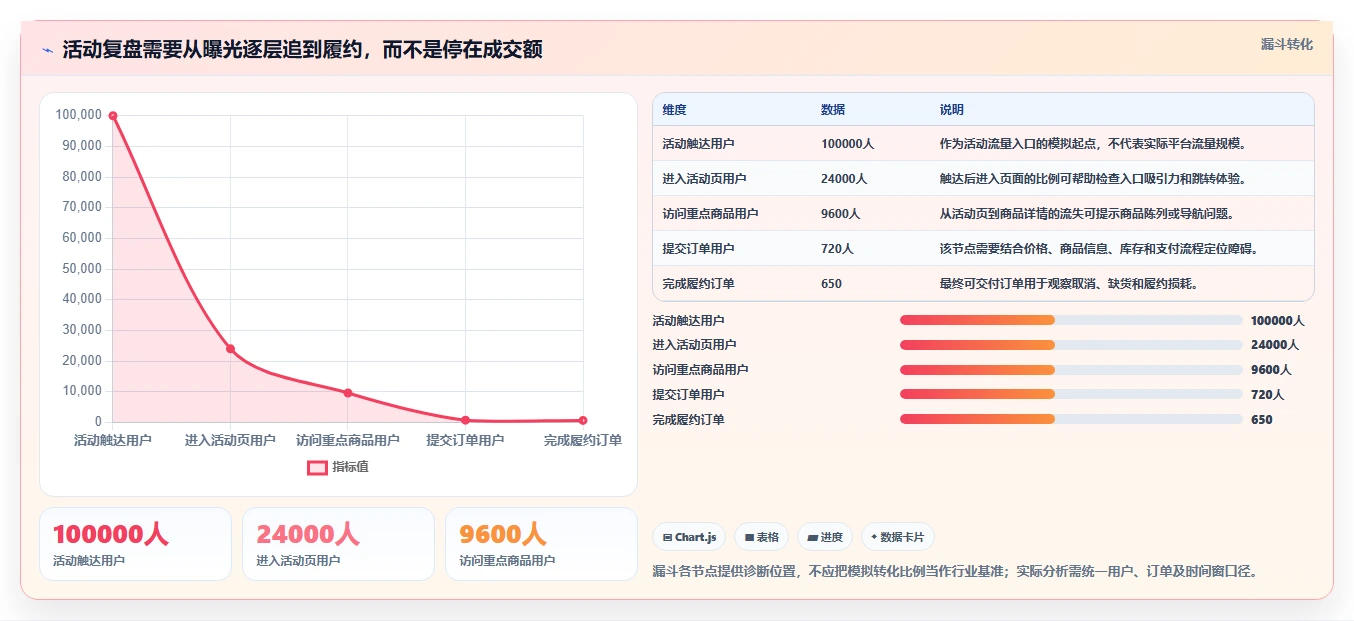Click the 100000人 value beside progress bar
This screenshot has width=1354, height=621.
[x=1278, y=321]
